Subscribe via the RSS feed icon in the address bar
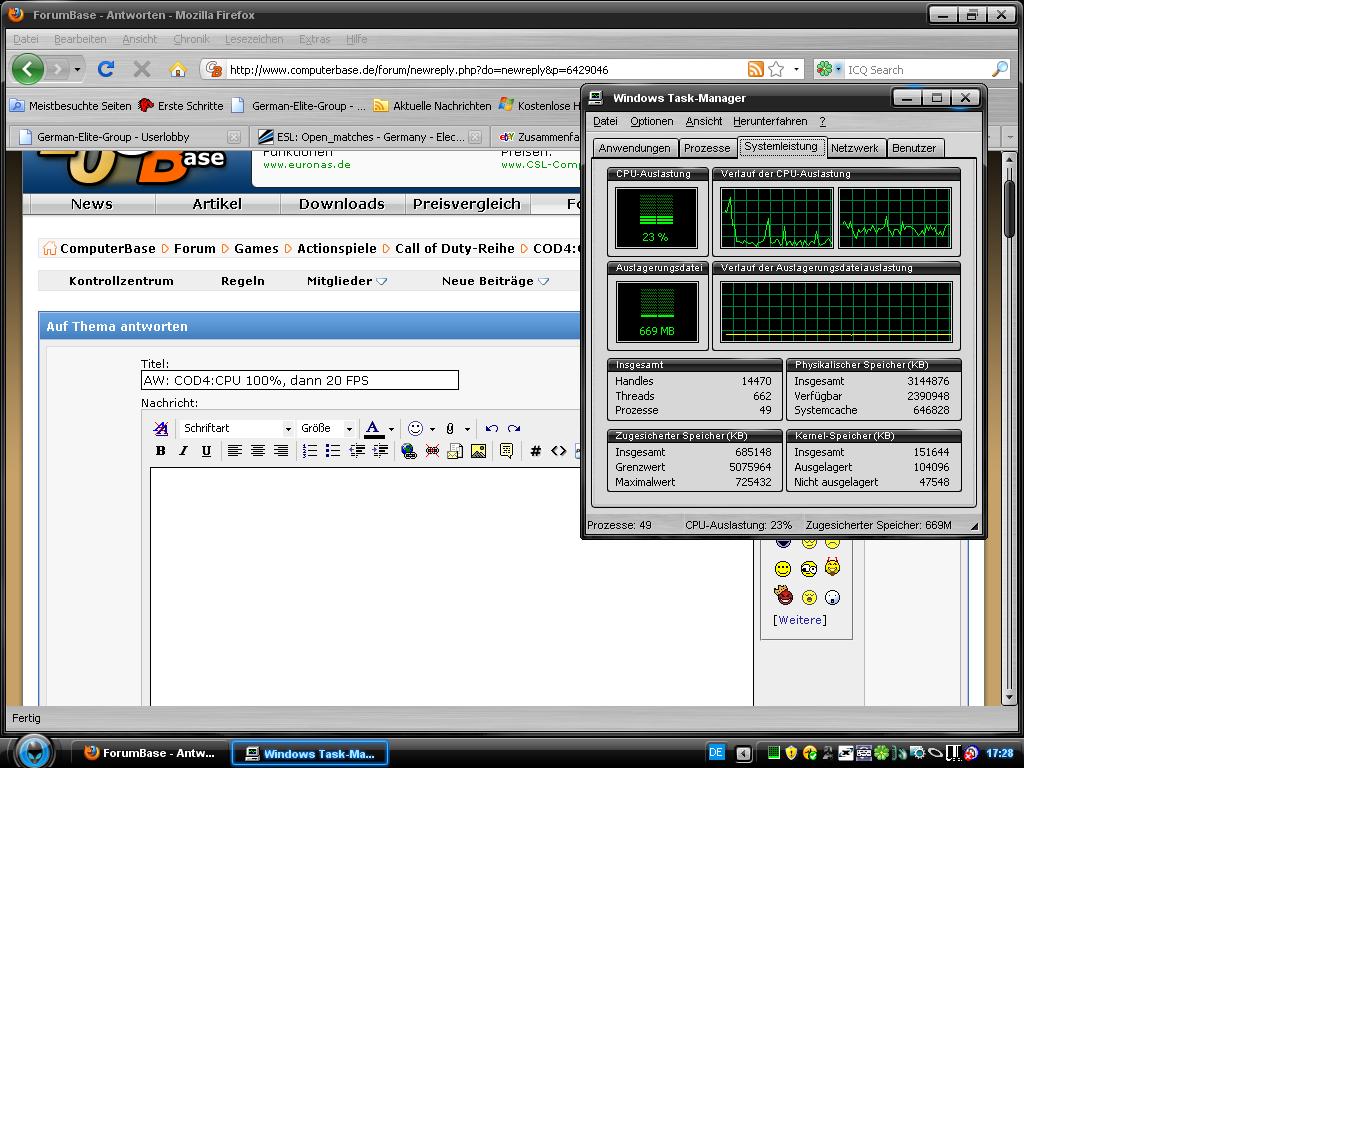The height and width of the screenshot is (1124, 1352). coord(756,69)
